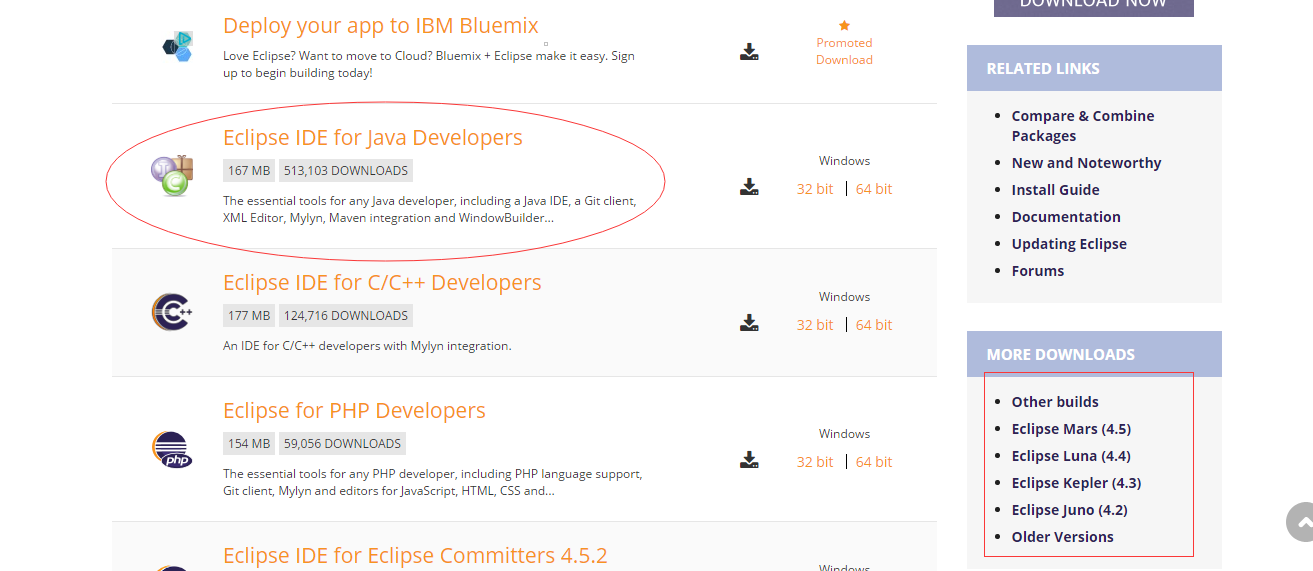Viewport: 1313px width, 571px height.
Task: Click the download icon for Eclipse PHP Developers
Action: coord(749,460)
